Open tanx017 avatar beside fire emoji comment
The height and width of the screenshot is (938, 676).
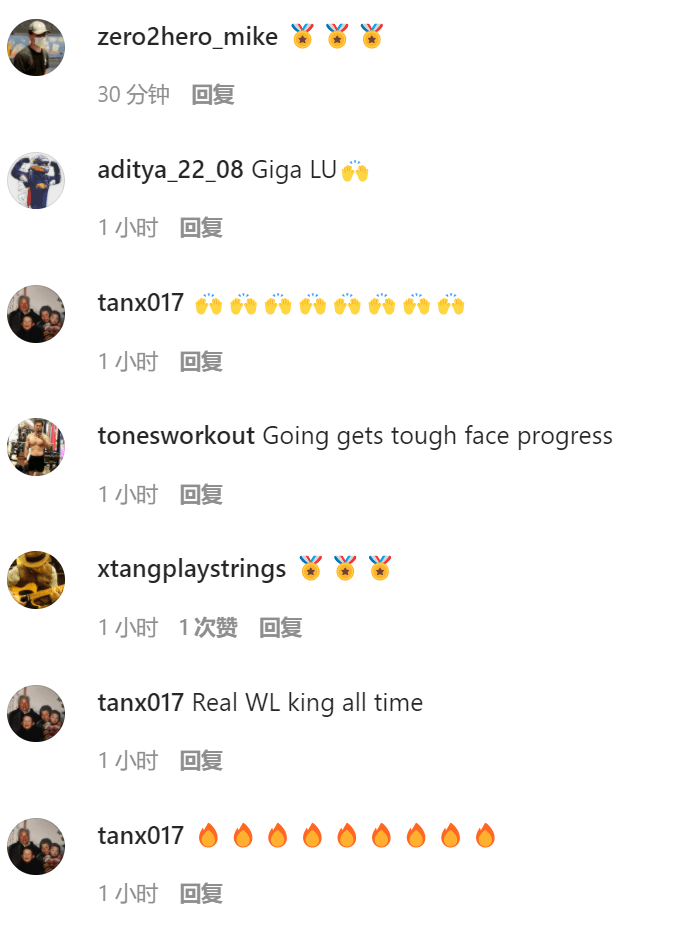coord(36,846)
